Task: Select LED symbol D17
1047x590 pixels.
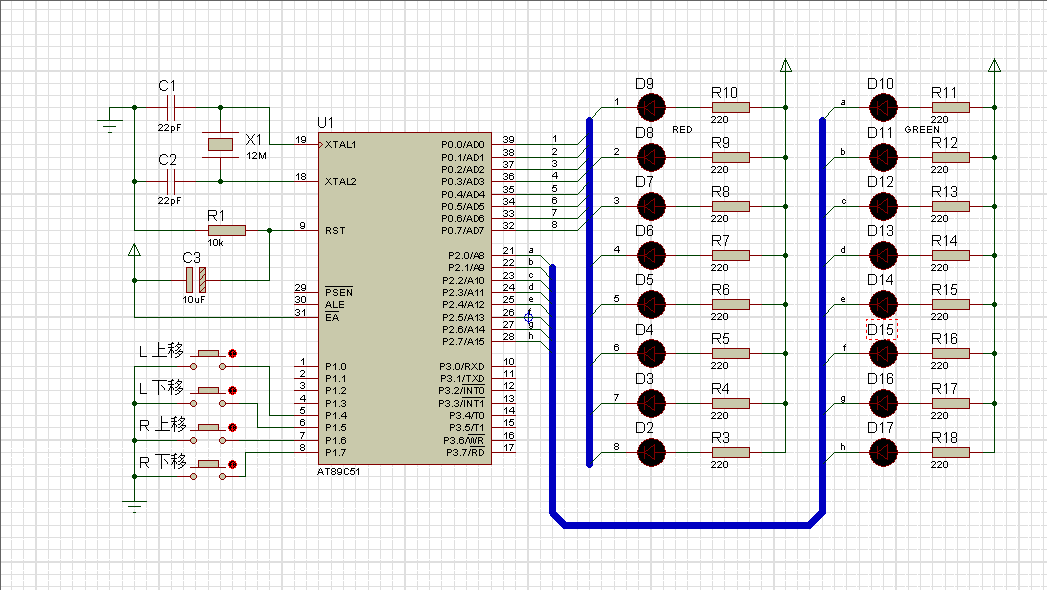Action: pos(883,453)
